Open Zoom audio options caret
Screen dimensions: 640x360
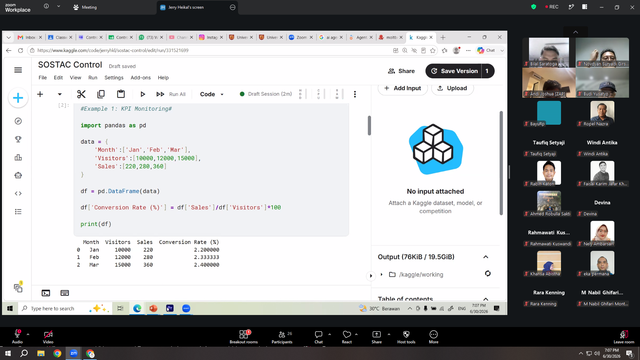coord(28,334)
